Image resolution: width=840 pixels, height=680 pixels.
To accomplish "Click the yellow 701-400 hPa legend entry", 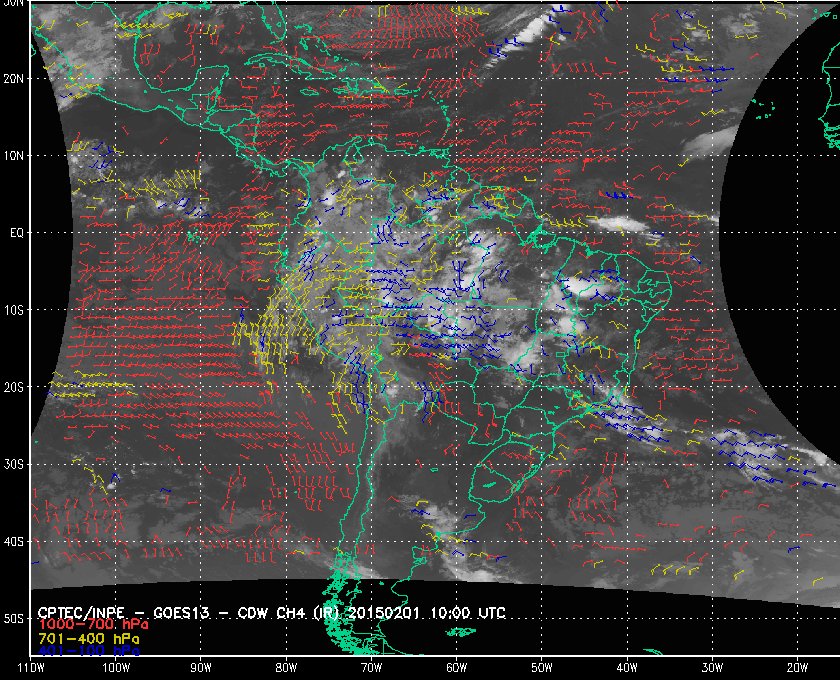I will (x=89, y=639).
